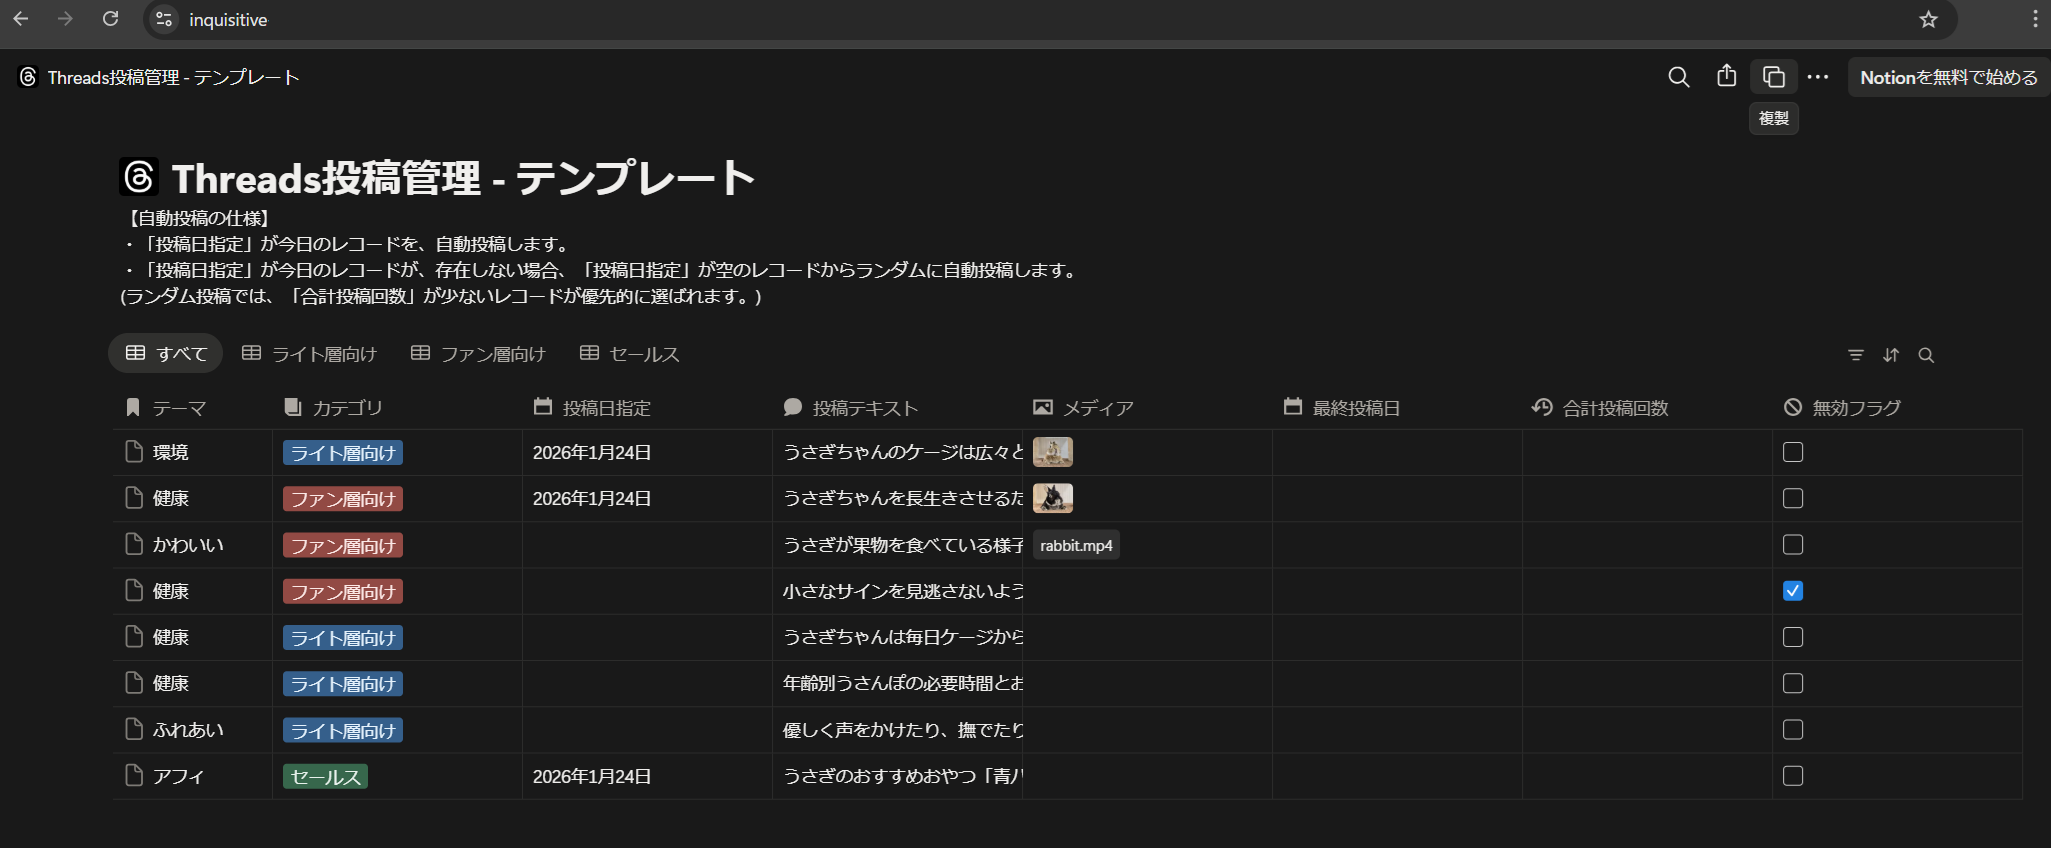Screen dimensions: 2051x848
Task: Bookmark this page with star icon
Action: tap(1928, 20)
